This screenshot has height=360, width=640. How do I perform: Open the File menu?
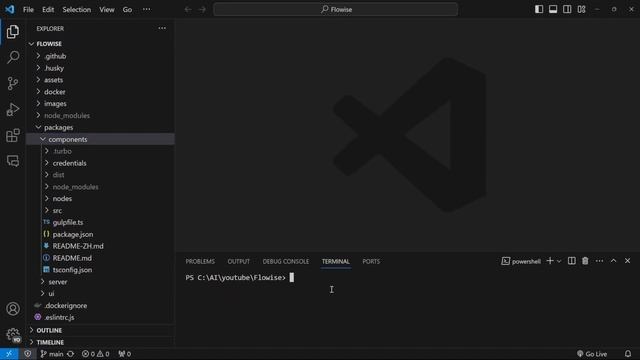point(28,9)
